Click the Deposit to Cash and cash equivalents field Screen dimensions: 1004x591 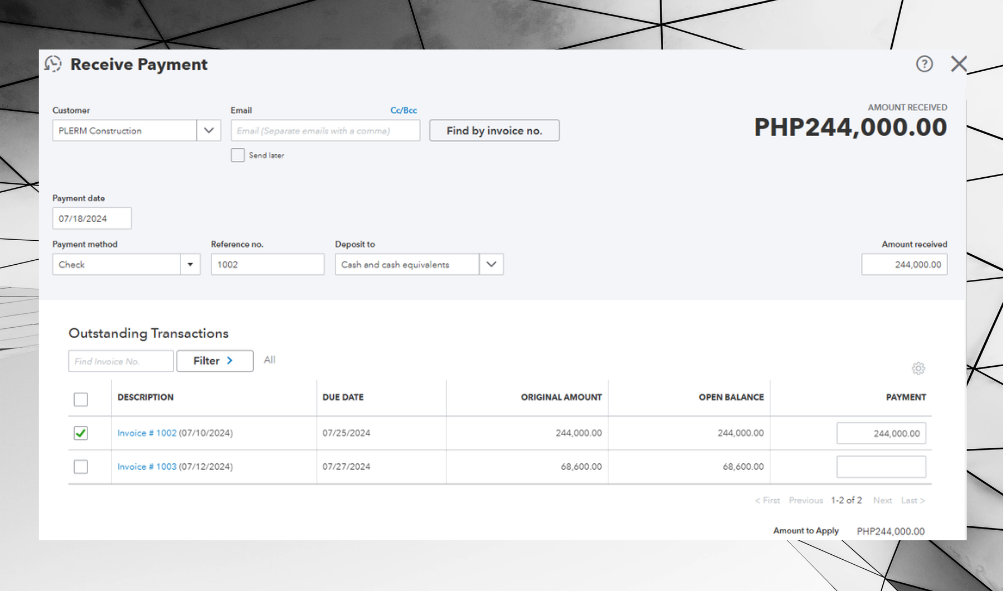pyautogui.click(x=407, y=264)
